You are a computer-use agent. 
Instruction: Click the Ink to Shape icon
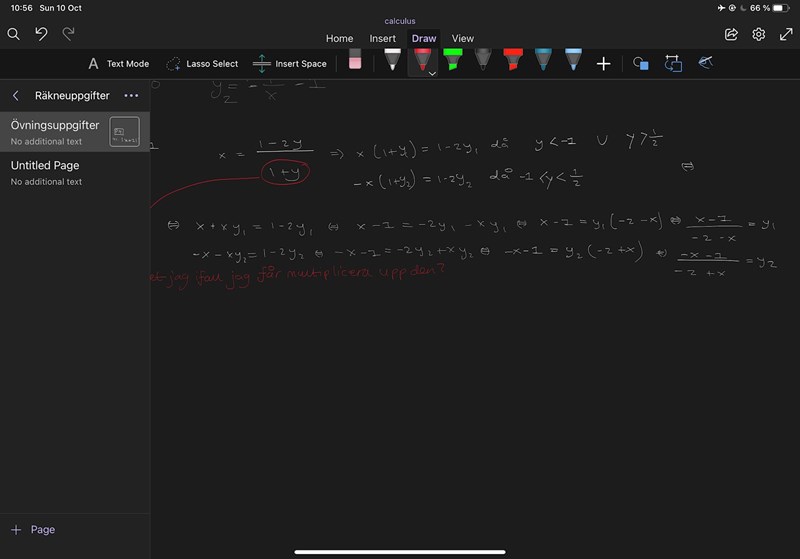[x=673, y=63]
